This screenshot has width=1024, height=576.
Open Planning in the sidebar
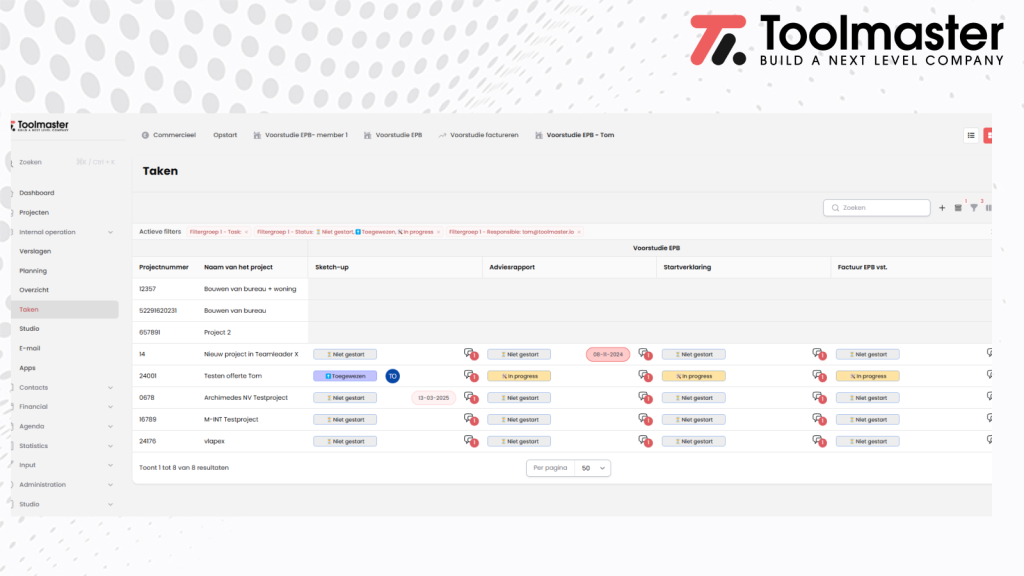click(33, 270)
